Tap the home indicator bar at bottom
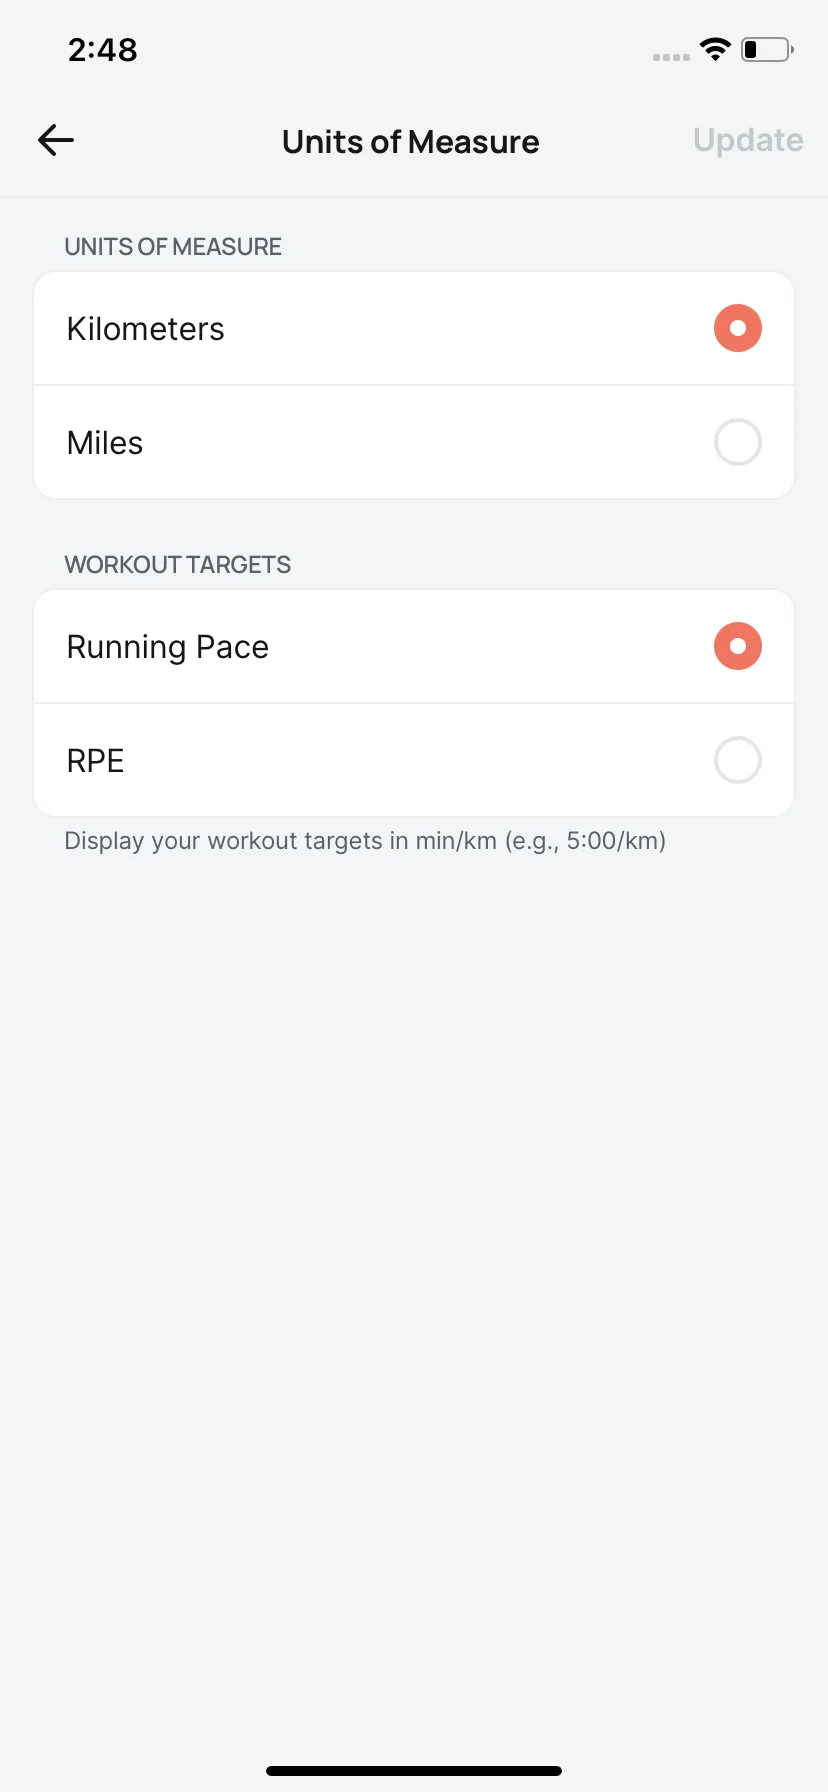The width and height of the screenshot is (828, 1792). pyautogui.click(x=414, y=1771)
